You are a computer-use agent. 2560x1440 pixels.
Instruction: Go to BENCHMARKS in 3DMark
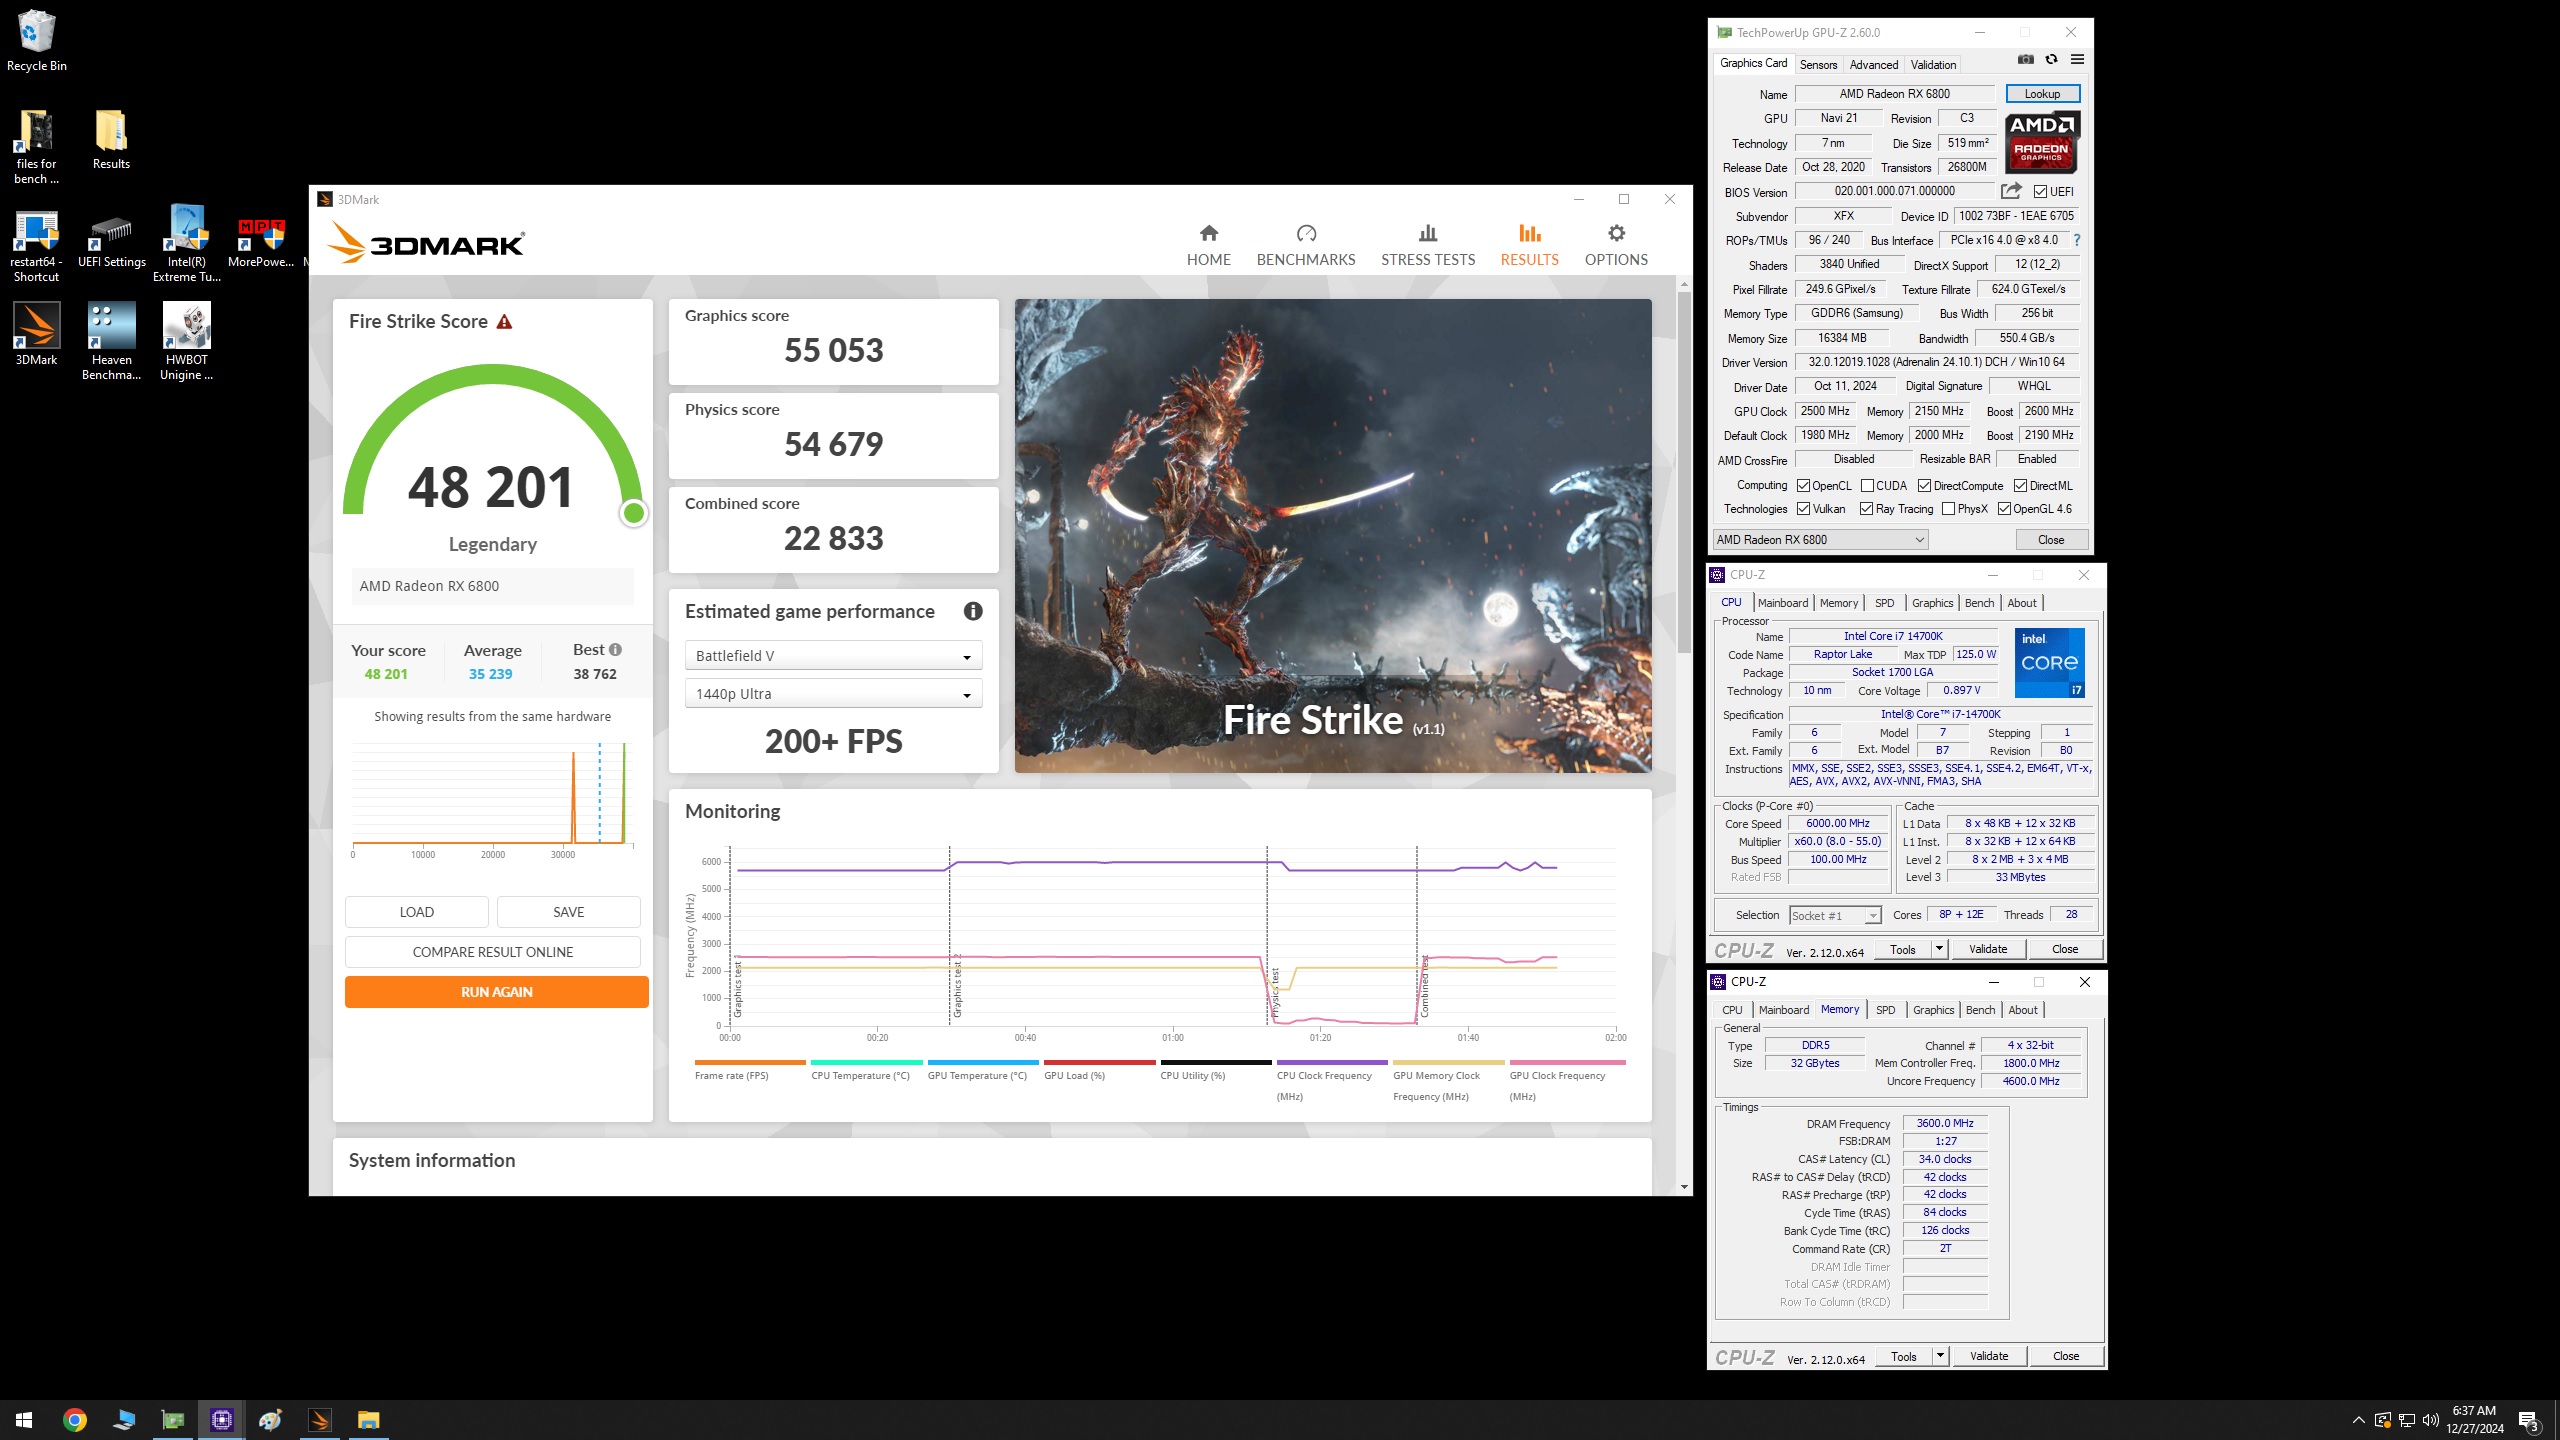1305,245
